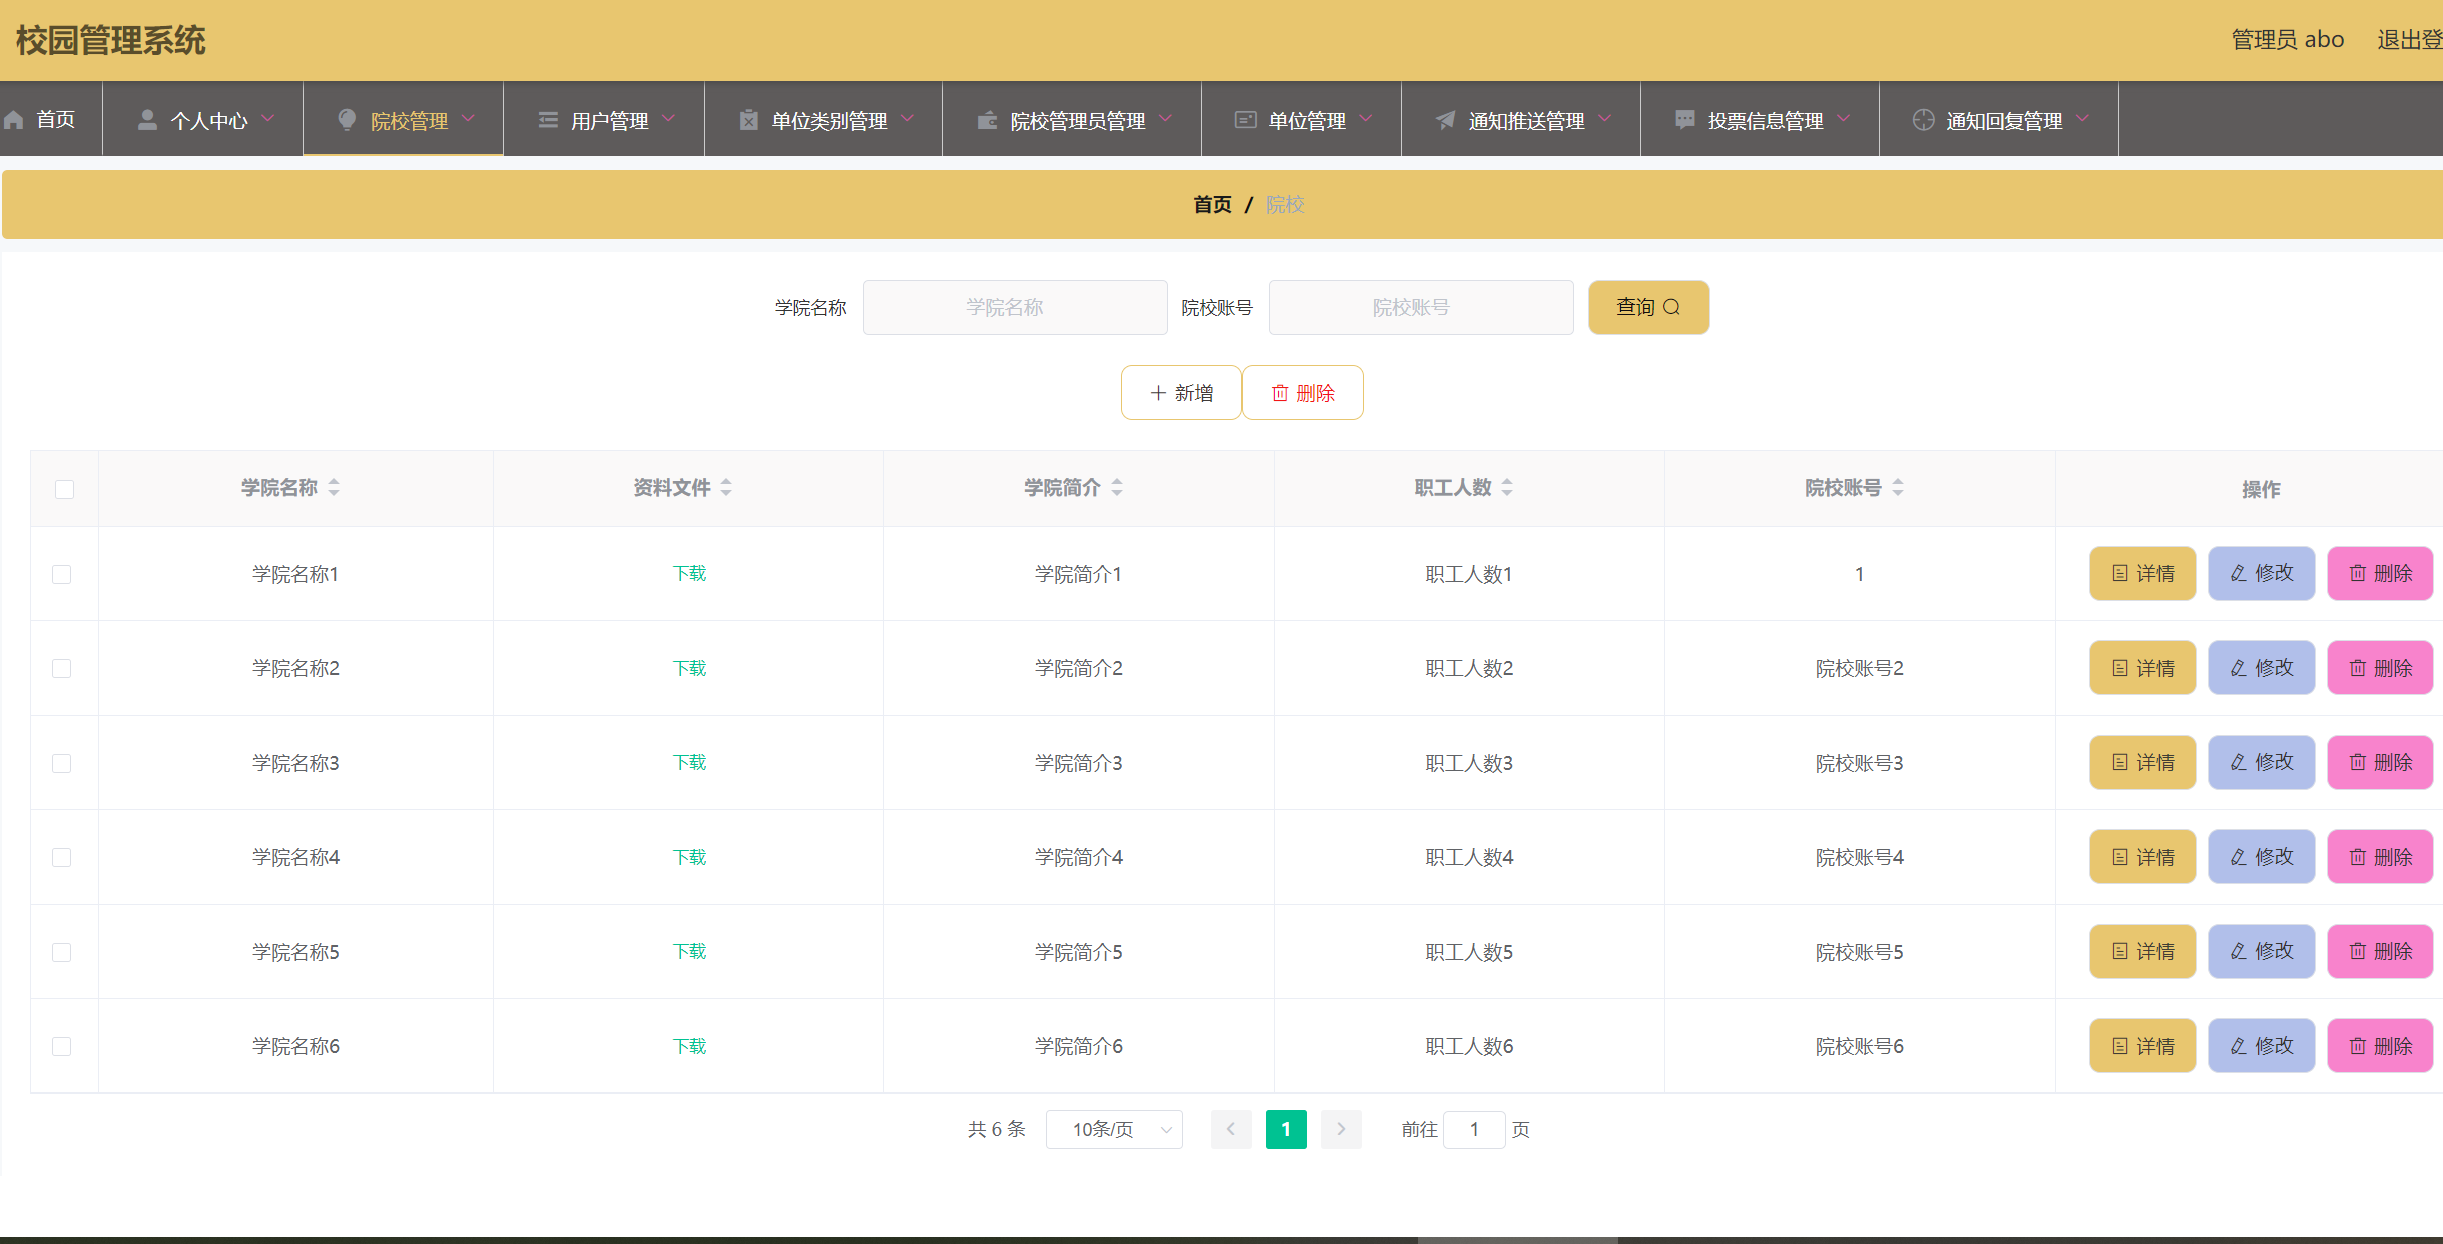Image resolution: width=2443 pixels, height=1244 pixels.
Task: Click the trash icon in the top 删除 button
Action: point(1280,393)
